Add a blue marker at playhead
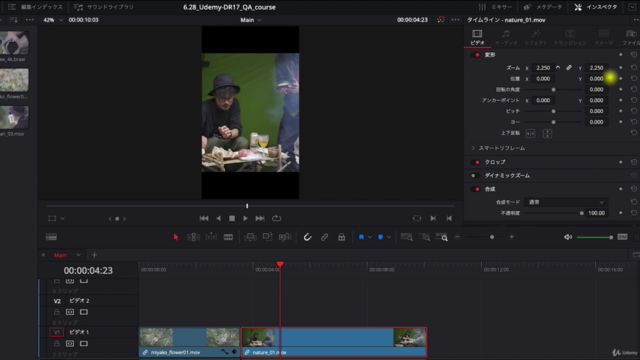The image size is (640, 360). (380, 237)
